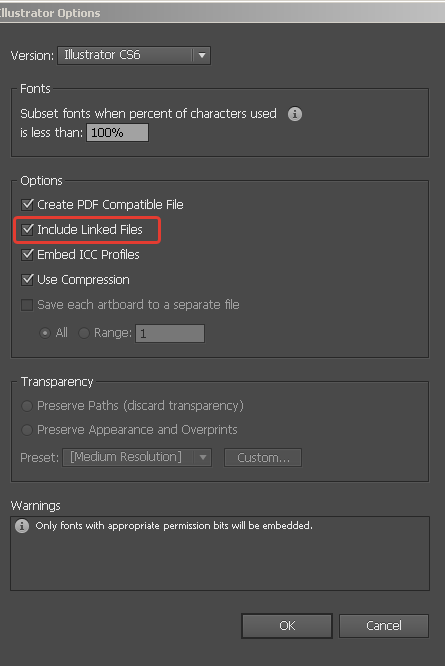Screen dimensions: 445x666
Task: Uncheck Use Compression
Action: click(x=27, y=280)
